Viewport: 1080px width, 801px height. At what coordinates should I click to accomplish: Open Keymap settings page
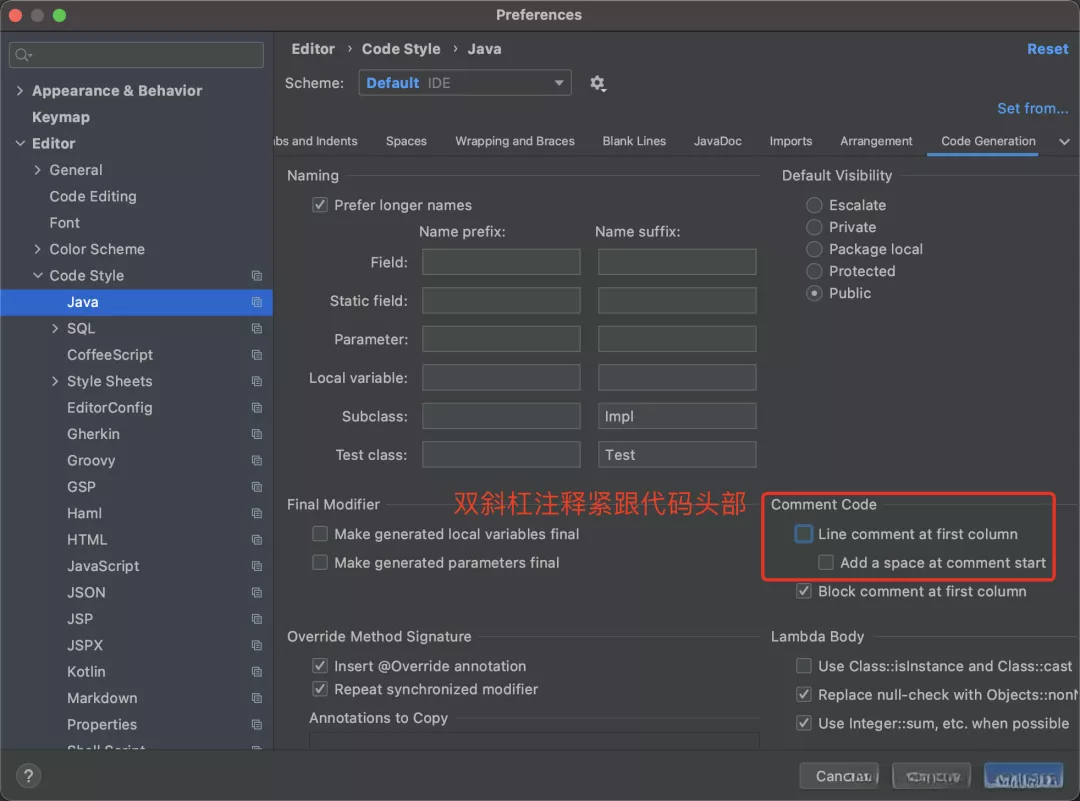pos(61,117)
